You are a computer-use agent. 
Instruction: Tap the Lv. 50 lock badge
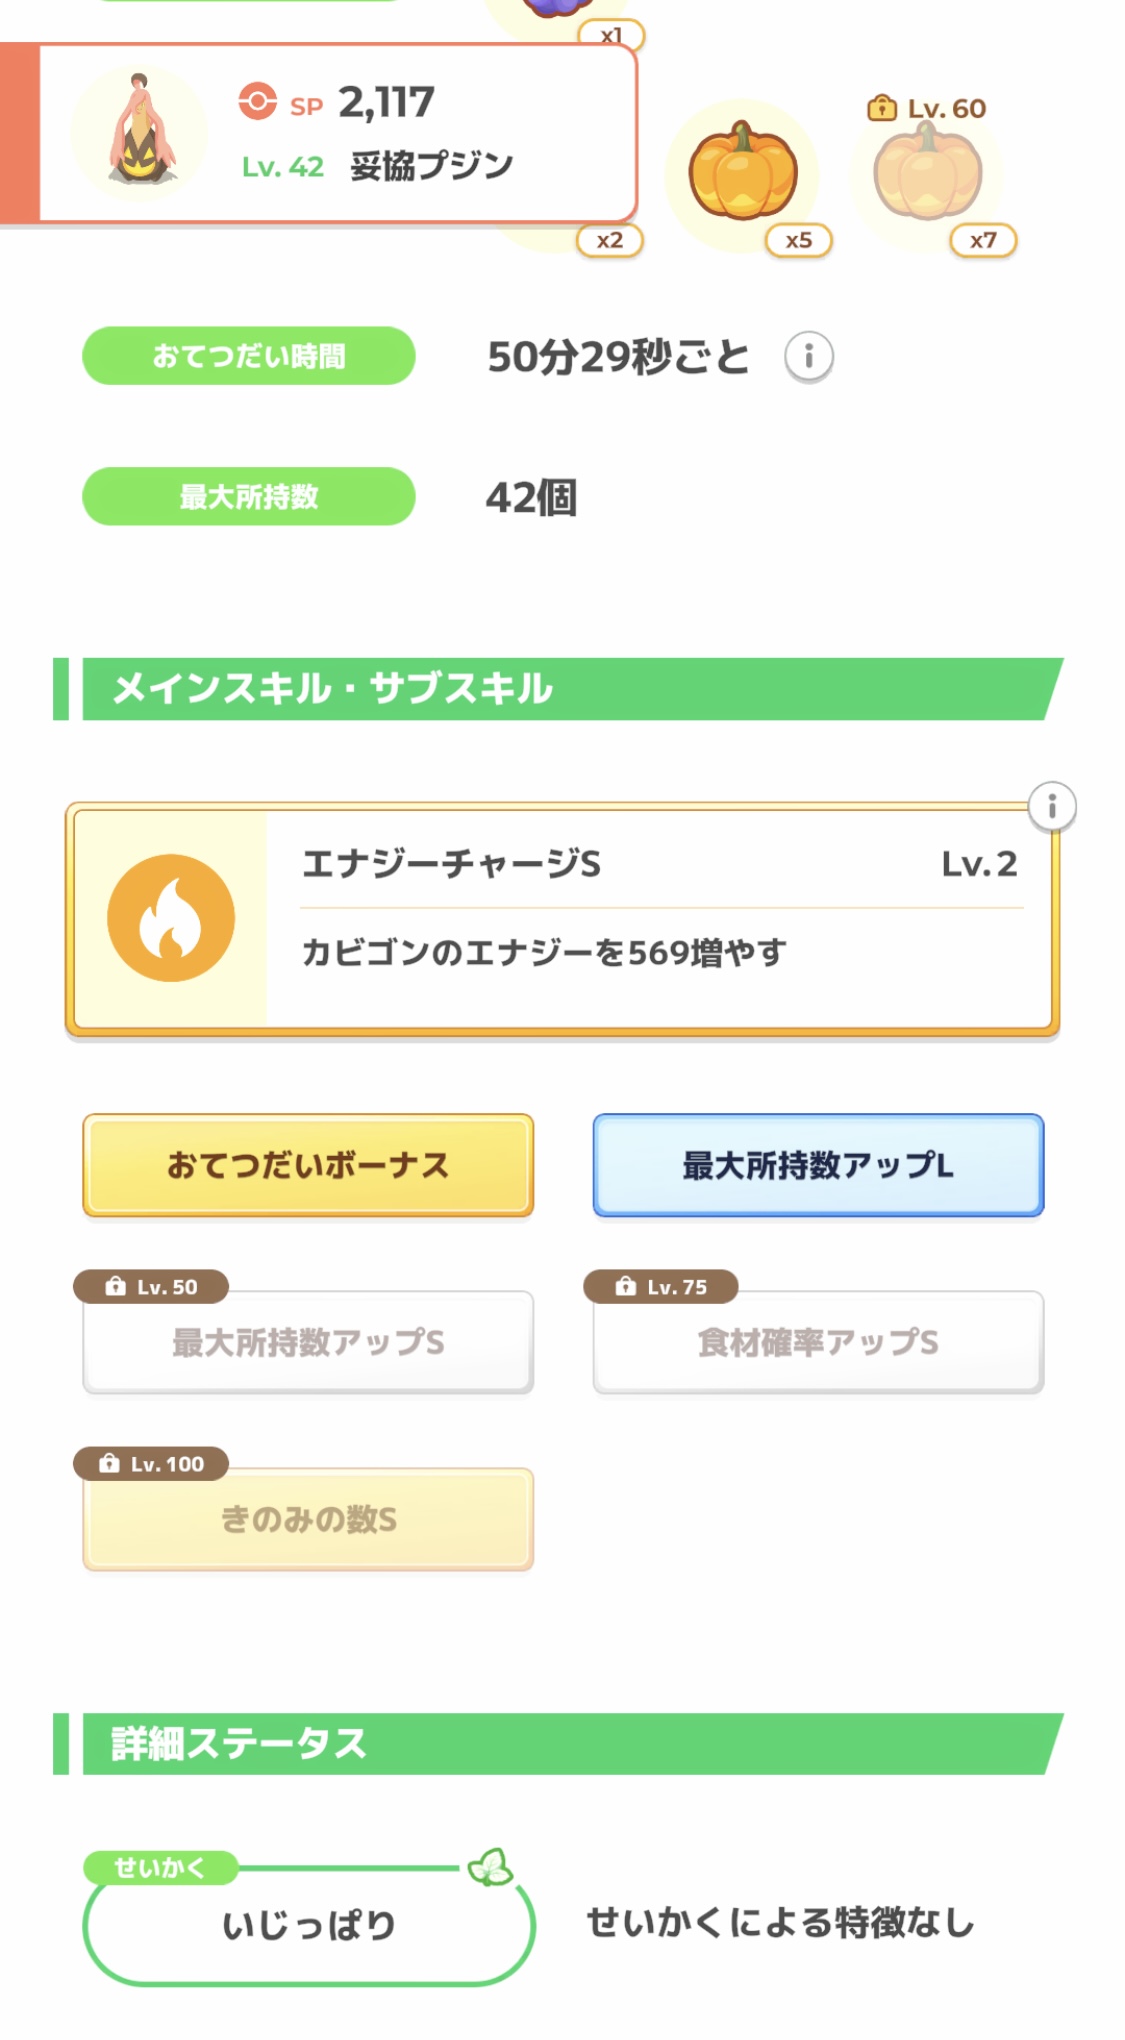(152, 1286)
